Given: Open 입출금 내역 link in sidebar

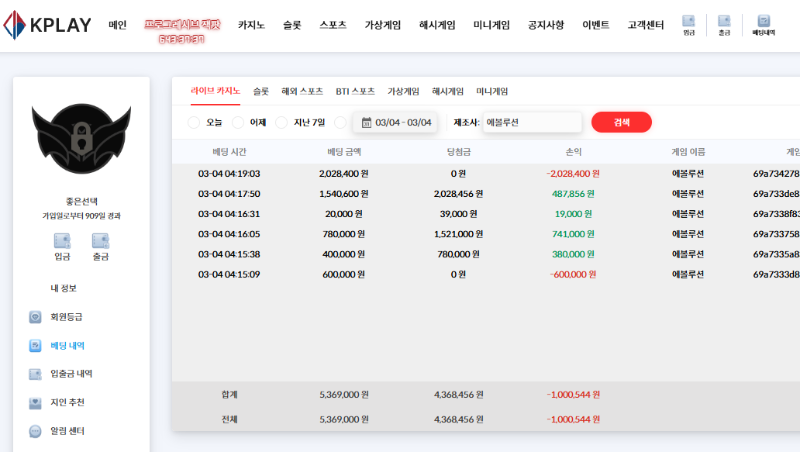Looking at the screenshot, I should [x=71, y=374].
